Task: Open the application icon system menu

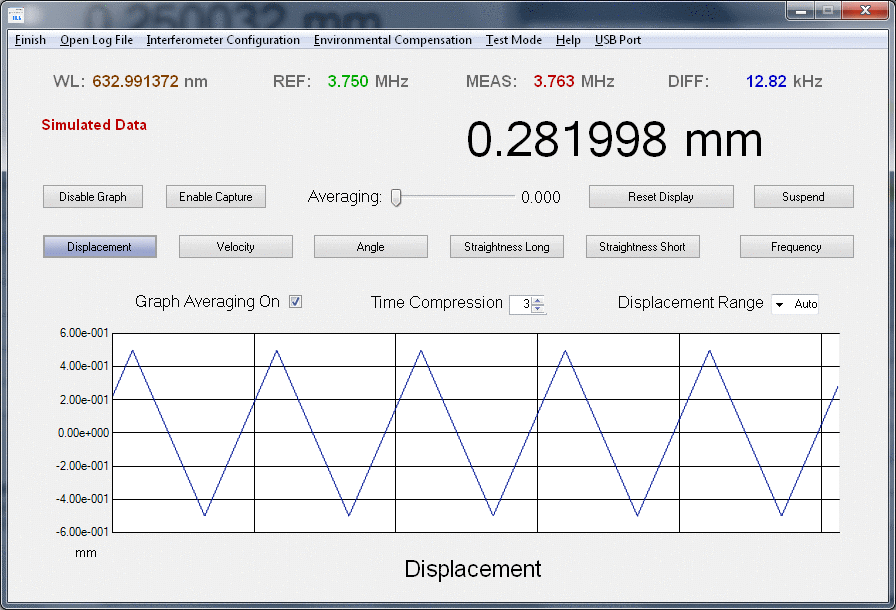Action: point(16,13)
